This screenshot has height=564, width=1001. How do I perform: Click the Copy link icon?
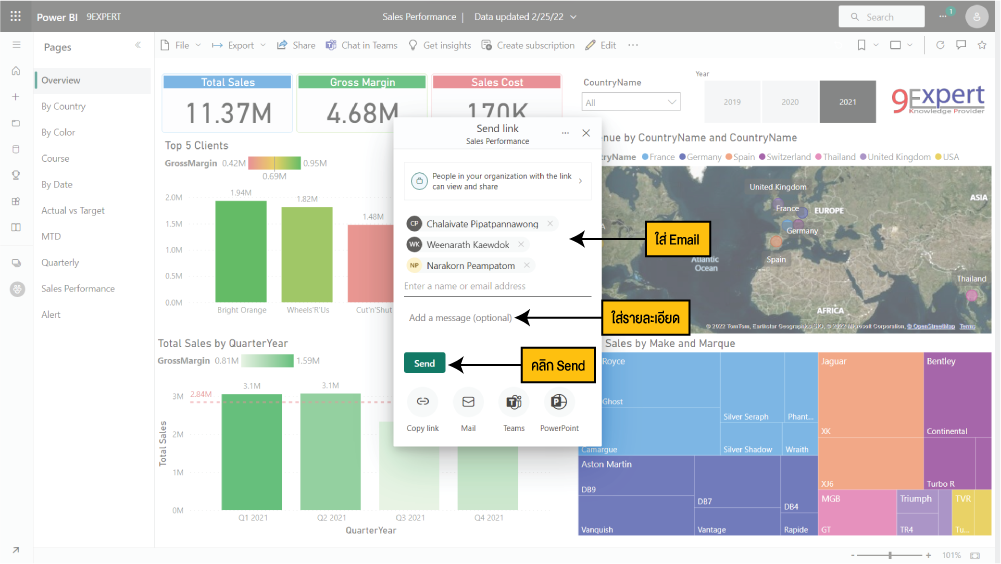tap(423, 402)
